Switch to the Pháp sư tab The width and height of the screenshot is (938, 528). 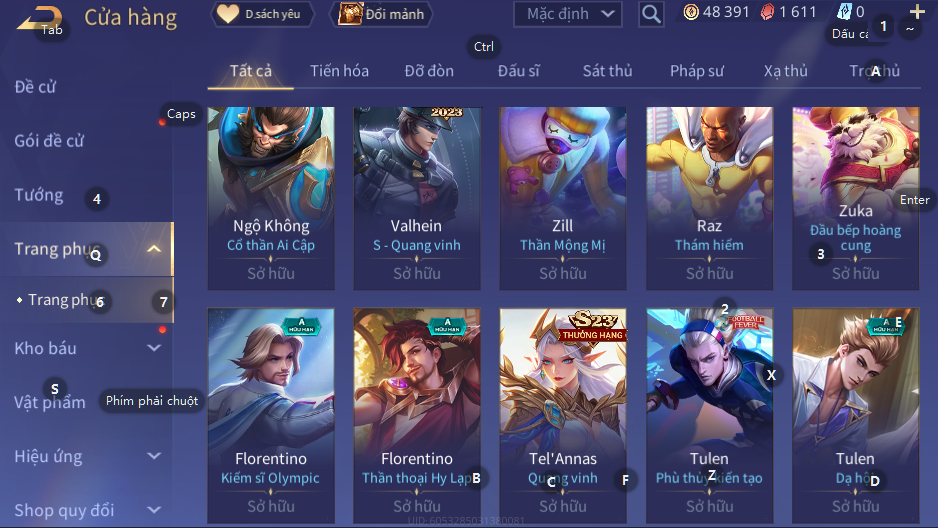click(x=696, y=71)
